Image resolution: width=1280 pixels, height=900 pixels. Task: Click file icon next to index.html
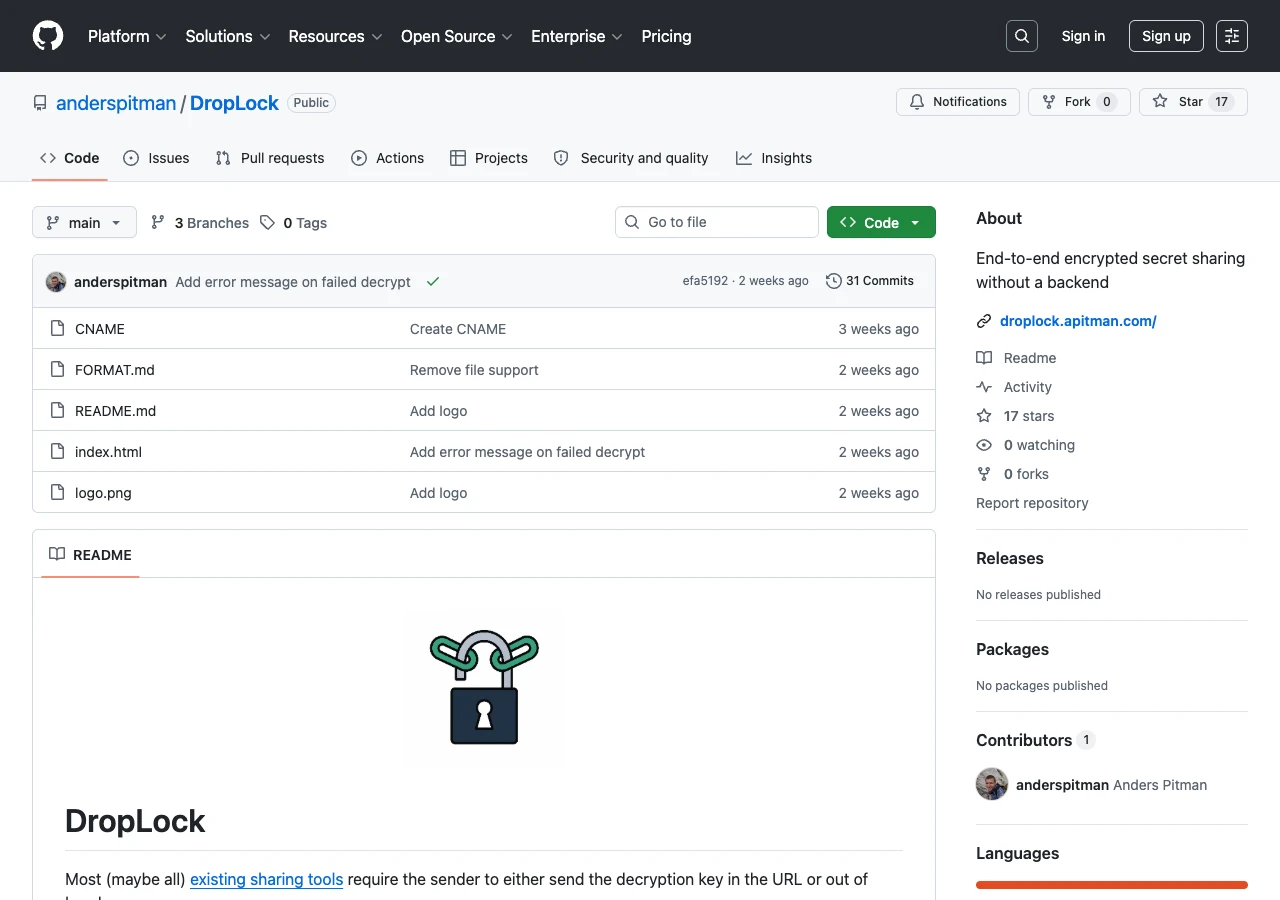coord(57,451)
